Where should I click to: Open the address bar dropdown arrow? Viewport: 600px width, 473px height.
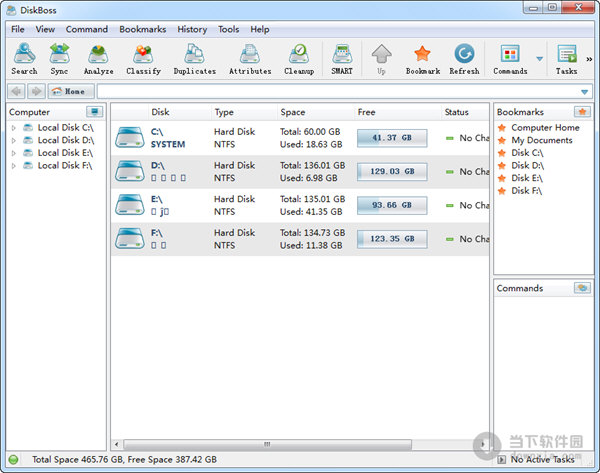tap(584, 92)
